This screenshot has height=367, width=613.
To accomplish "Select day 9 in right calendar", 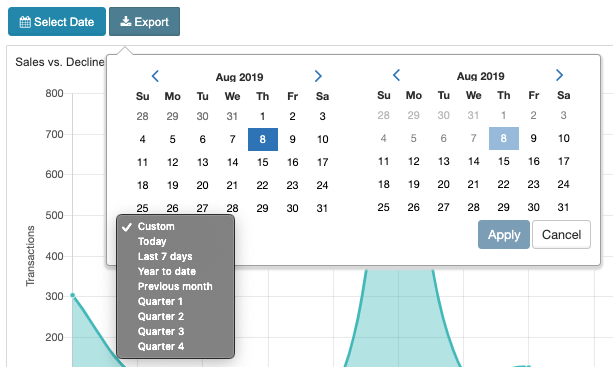I will coord(534,138).
